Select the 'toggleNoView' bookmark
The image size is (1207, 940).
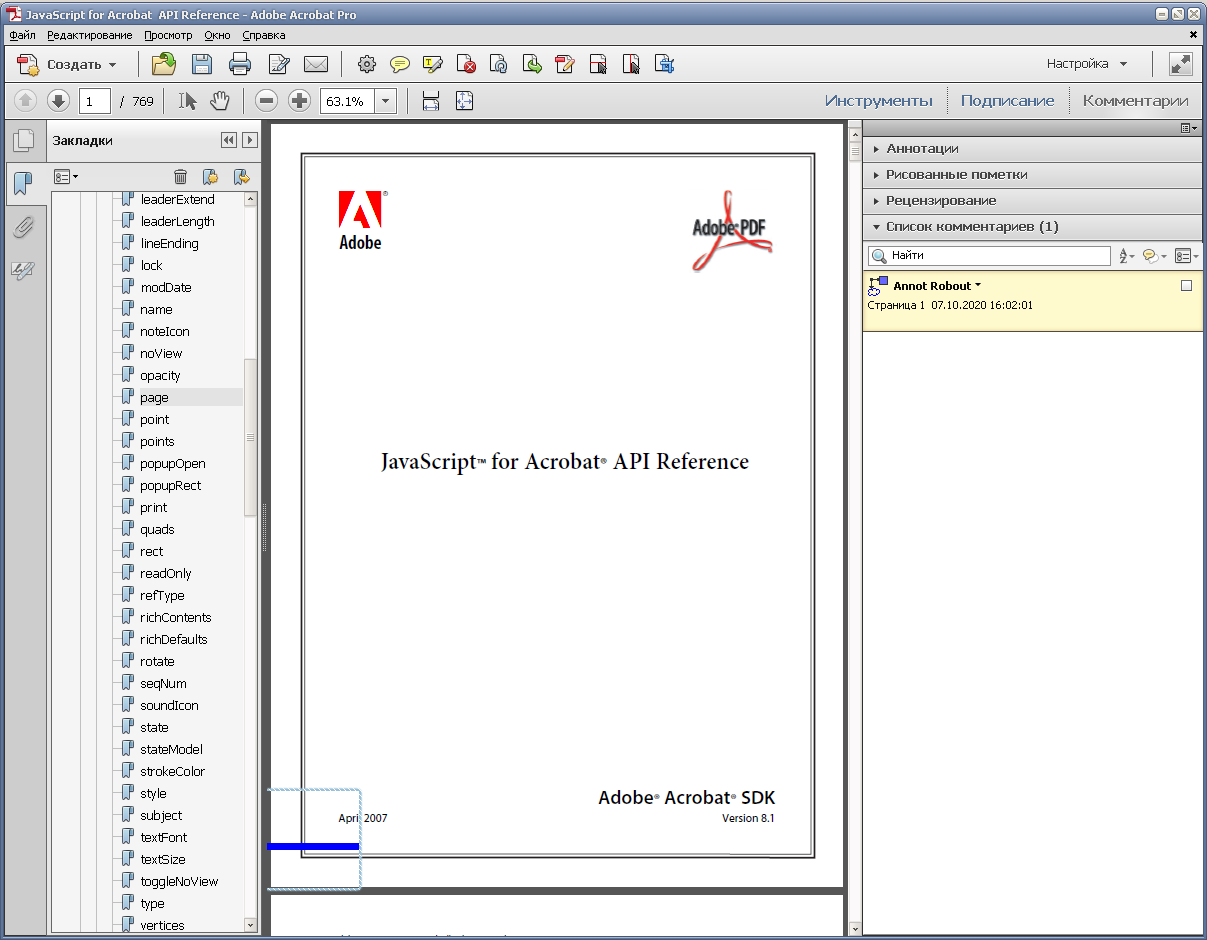pos(179,882)
